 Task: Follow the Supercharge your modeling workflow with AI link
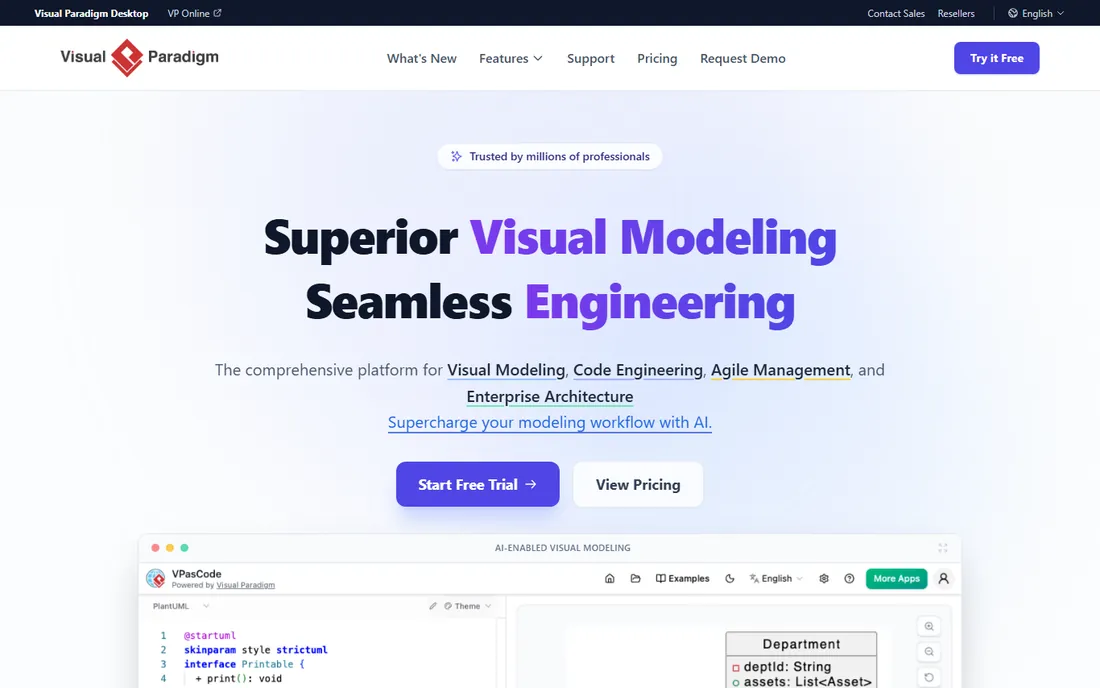tap(550, 422)
